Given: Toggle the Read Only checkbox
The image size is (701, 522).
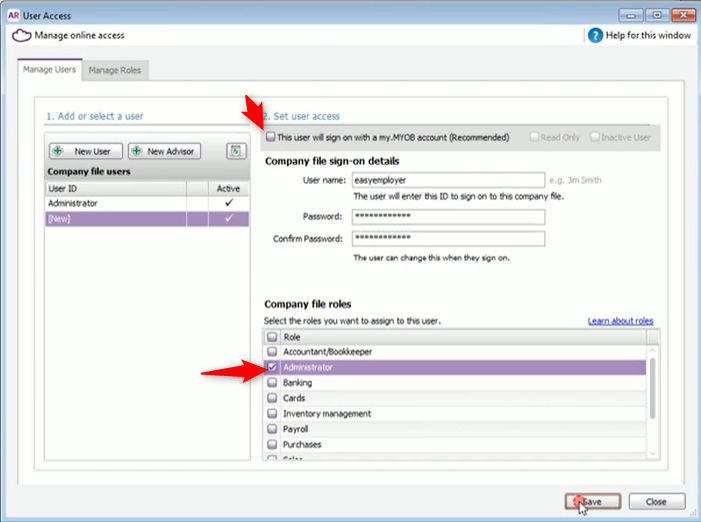Looking at the screenshot, I should 534,137.
